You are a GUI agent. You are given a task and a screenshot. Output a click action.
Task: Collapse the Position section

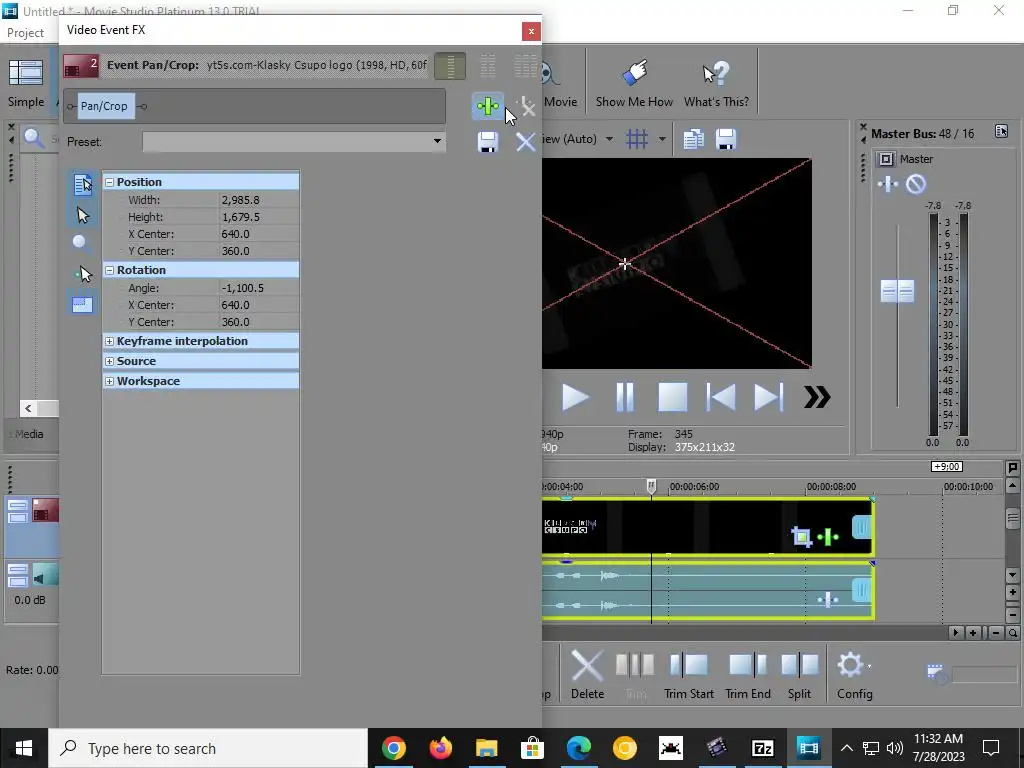pyautogui.click(x=110, y=182)
